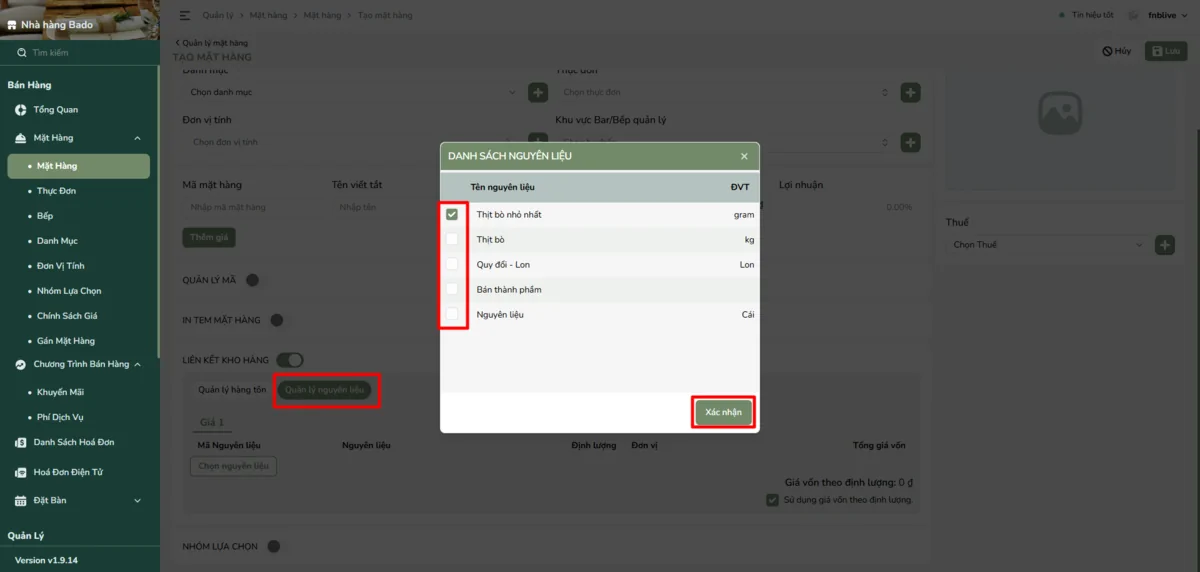Switch to the Quản lý hàng tồn tab
1200x572 pixels.
(x=232, y=390)
